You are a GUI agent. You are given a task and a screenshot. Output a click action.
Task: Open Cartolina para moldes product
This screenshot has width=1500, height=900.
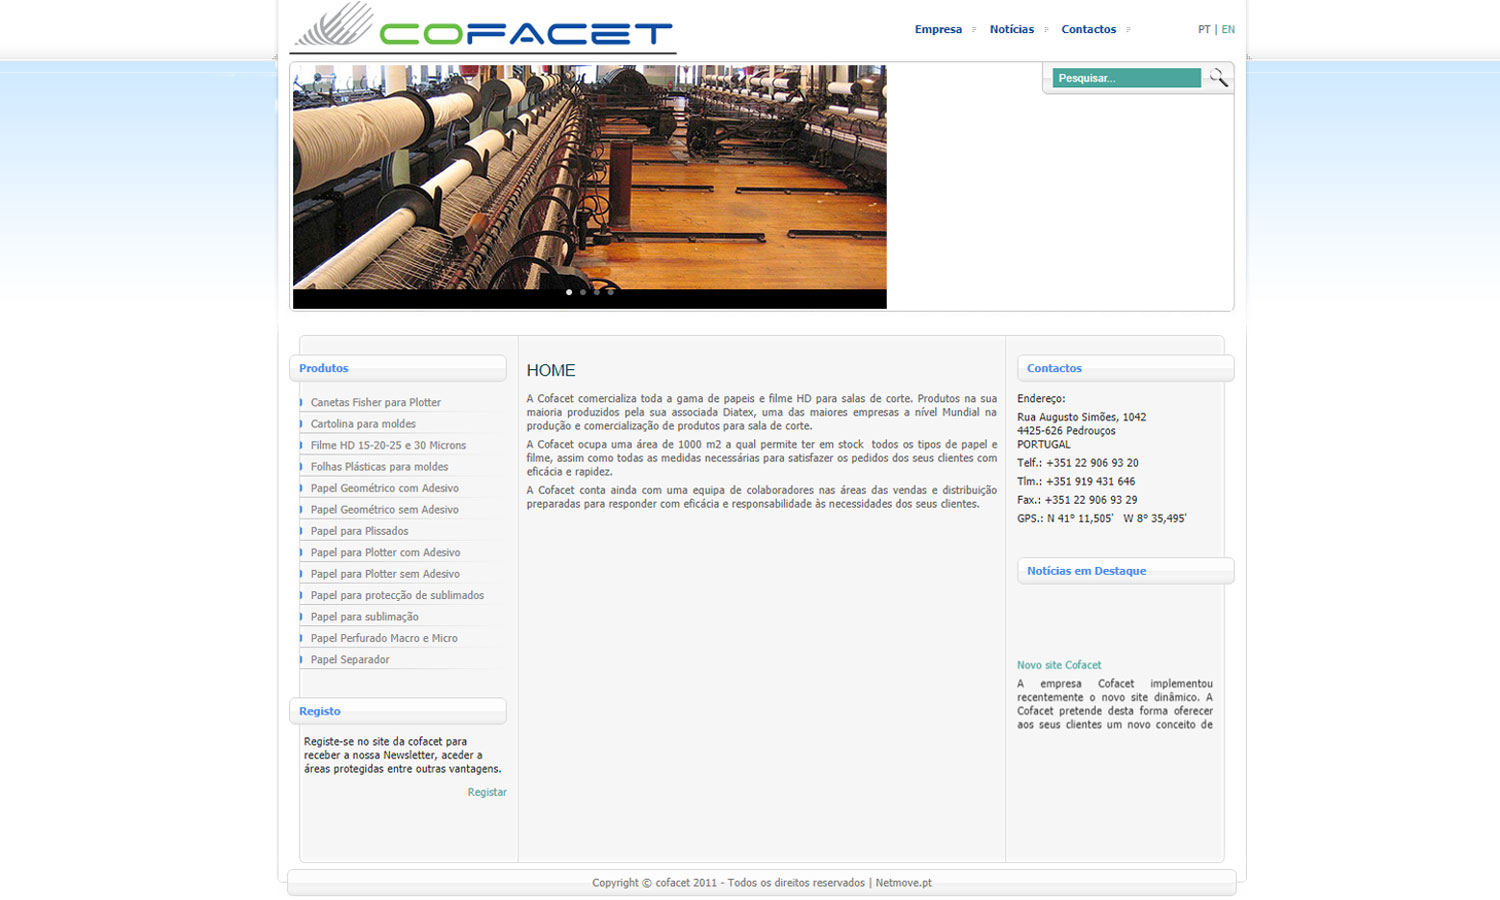click(x=363, y=424)
